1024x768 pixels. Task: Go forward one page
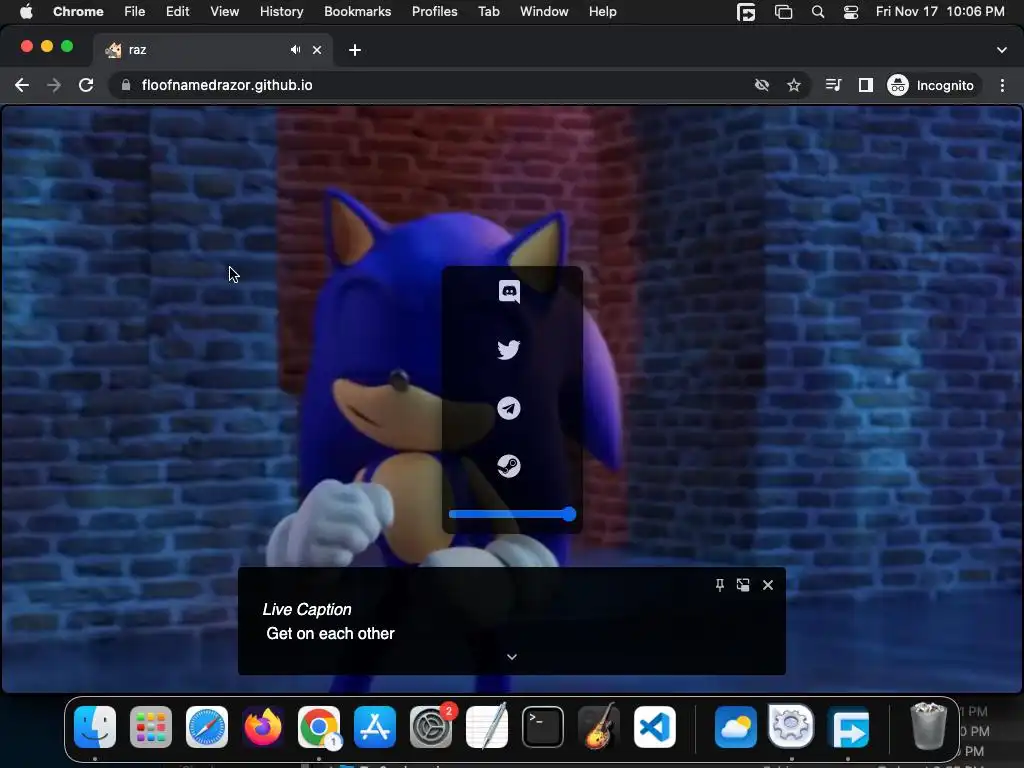54,86
